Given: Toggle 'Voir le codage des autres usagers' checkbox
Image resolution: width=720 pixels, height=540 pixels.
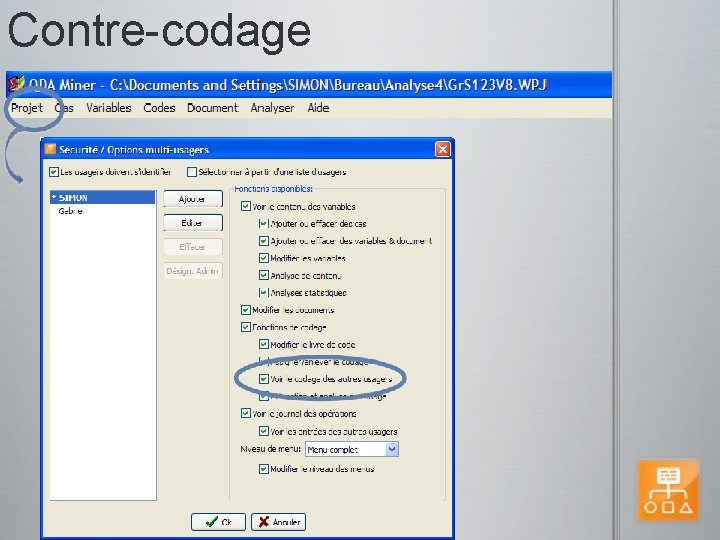Looking at the screenshot, I should (x=264, y=379).
